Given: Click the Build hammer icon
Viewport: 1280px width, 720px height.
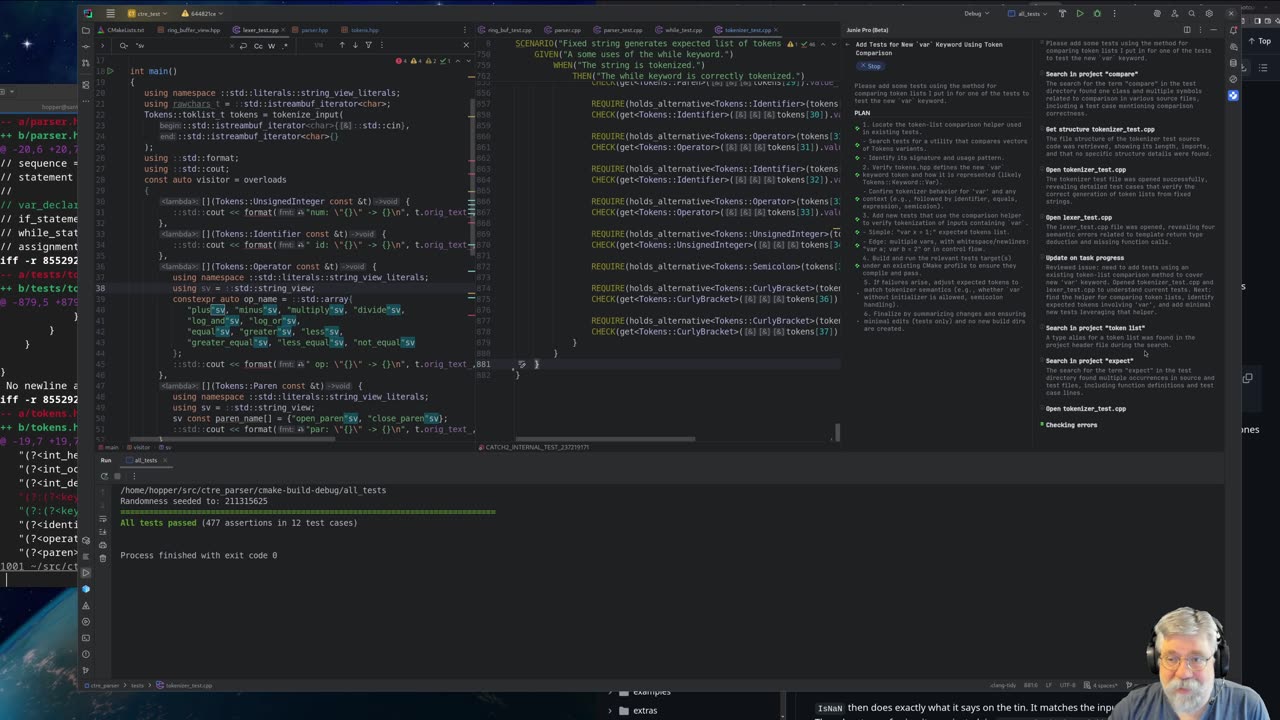Looking at the screenshot, I should pos(1062,14).
